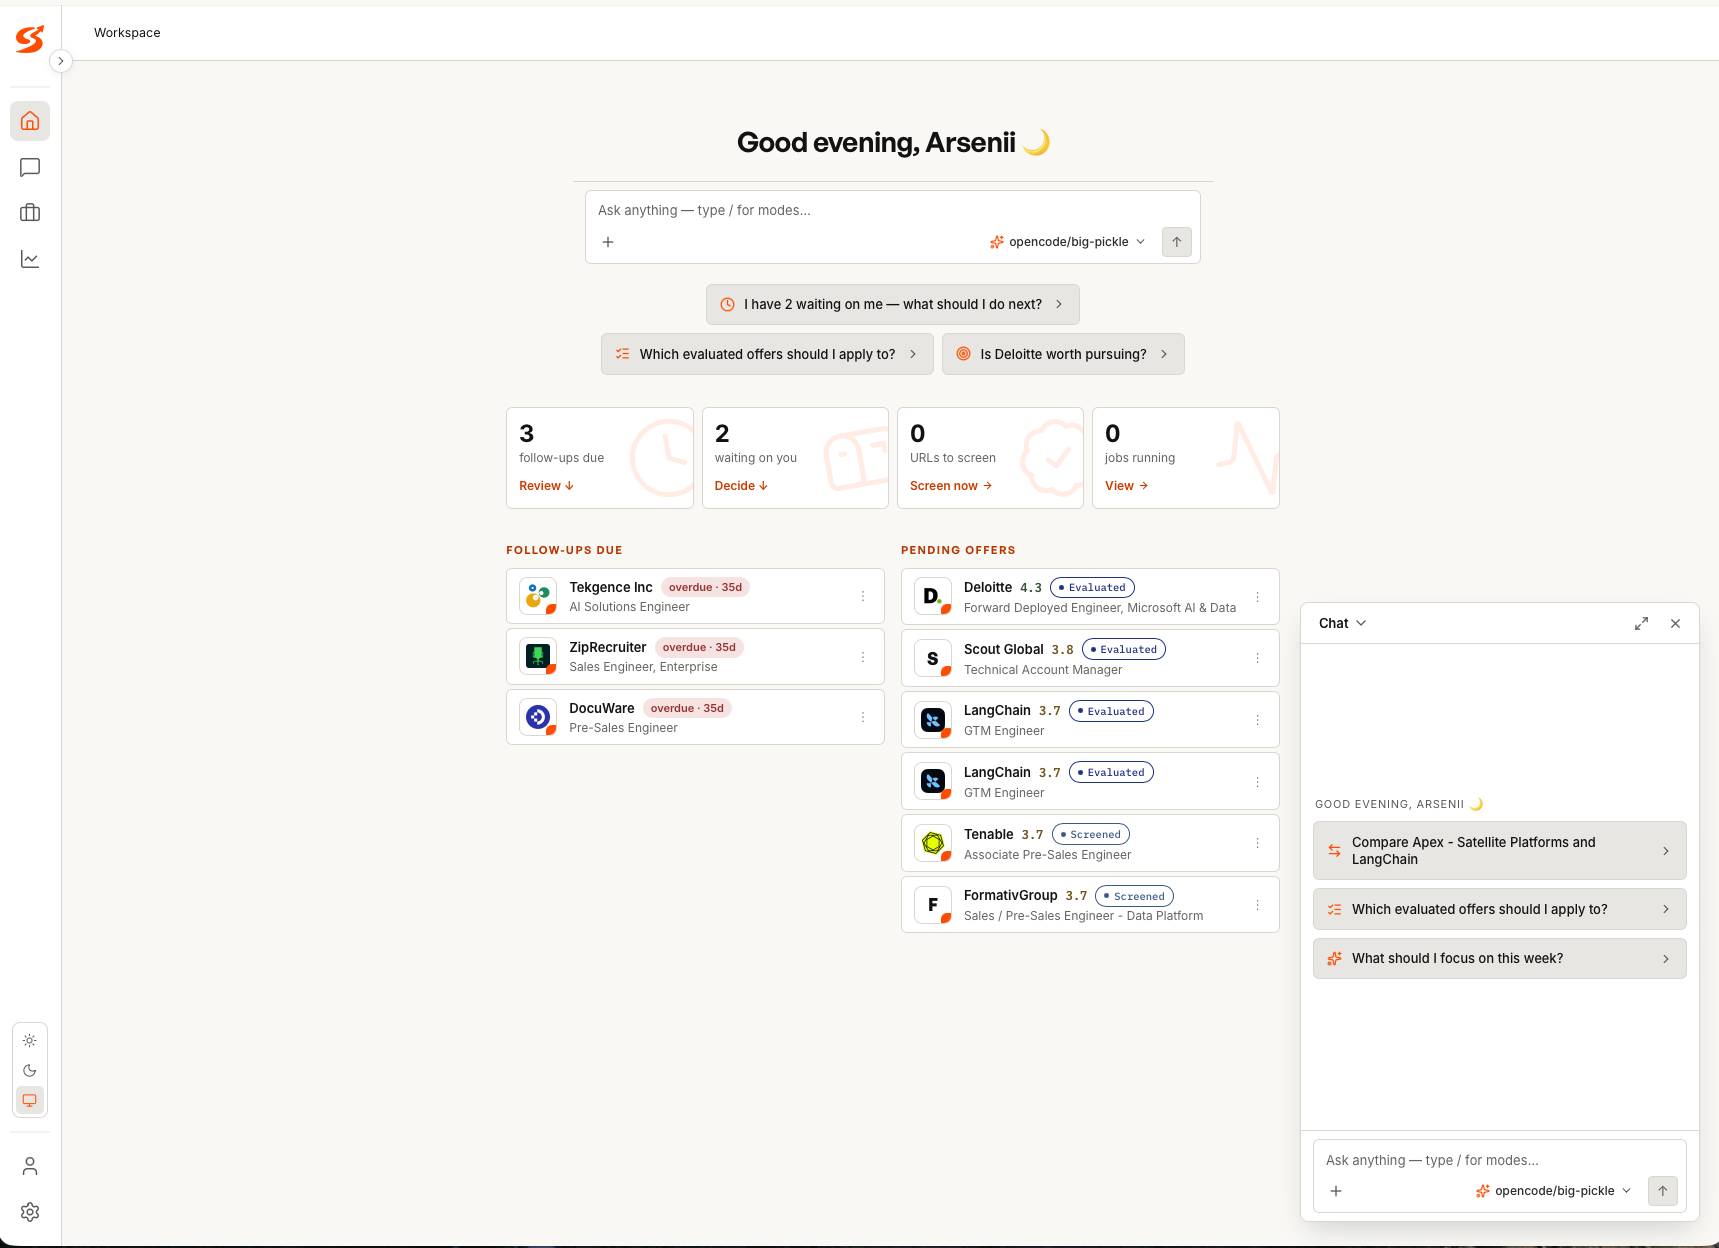Select 'I have 2 waiting on me' suggestion
Image resolution: width=1719 pixels, height=1248 pixels.
[x=892, y=304]
